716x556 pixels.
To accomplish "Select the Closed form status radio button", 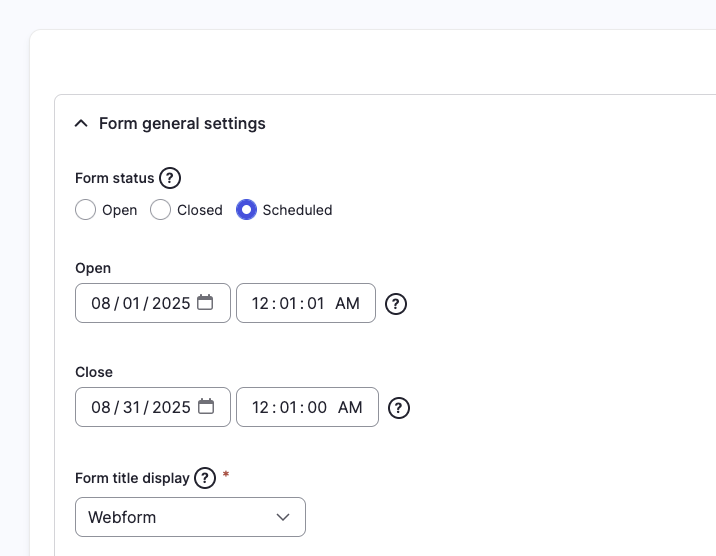I will [x=160, y=210].
